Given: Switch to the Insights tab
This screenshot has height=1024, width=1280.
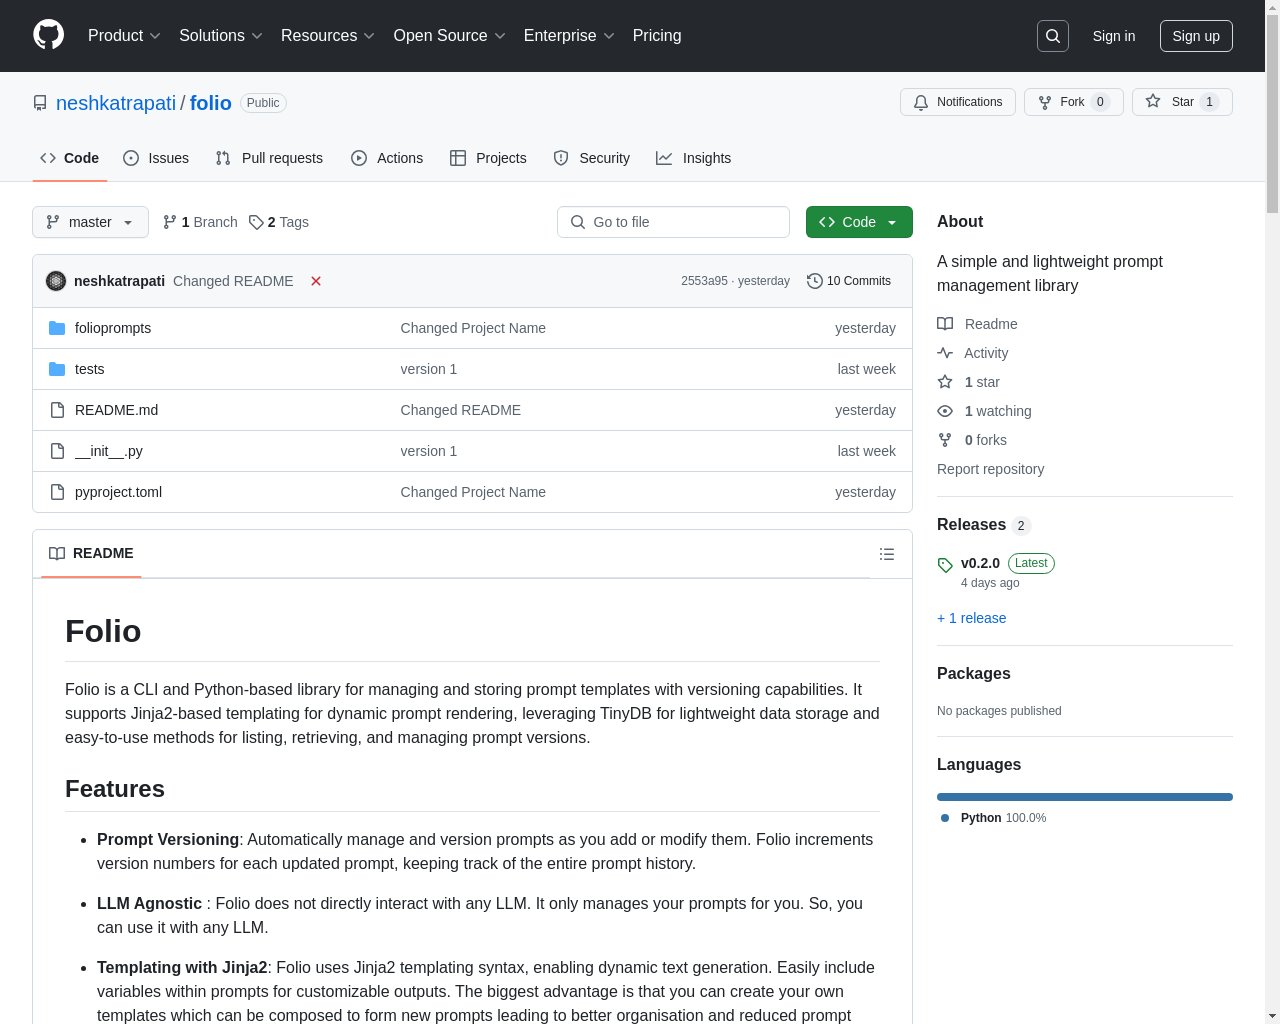Looking at the screenshot, I should tap(694, 158).
